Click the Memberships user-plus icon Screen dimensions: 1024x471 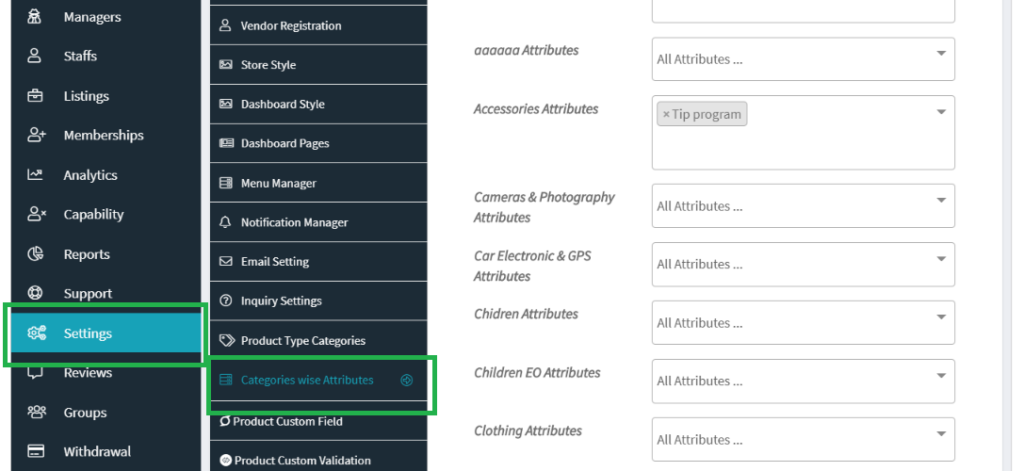(x=36, y=135)
